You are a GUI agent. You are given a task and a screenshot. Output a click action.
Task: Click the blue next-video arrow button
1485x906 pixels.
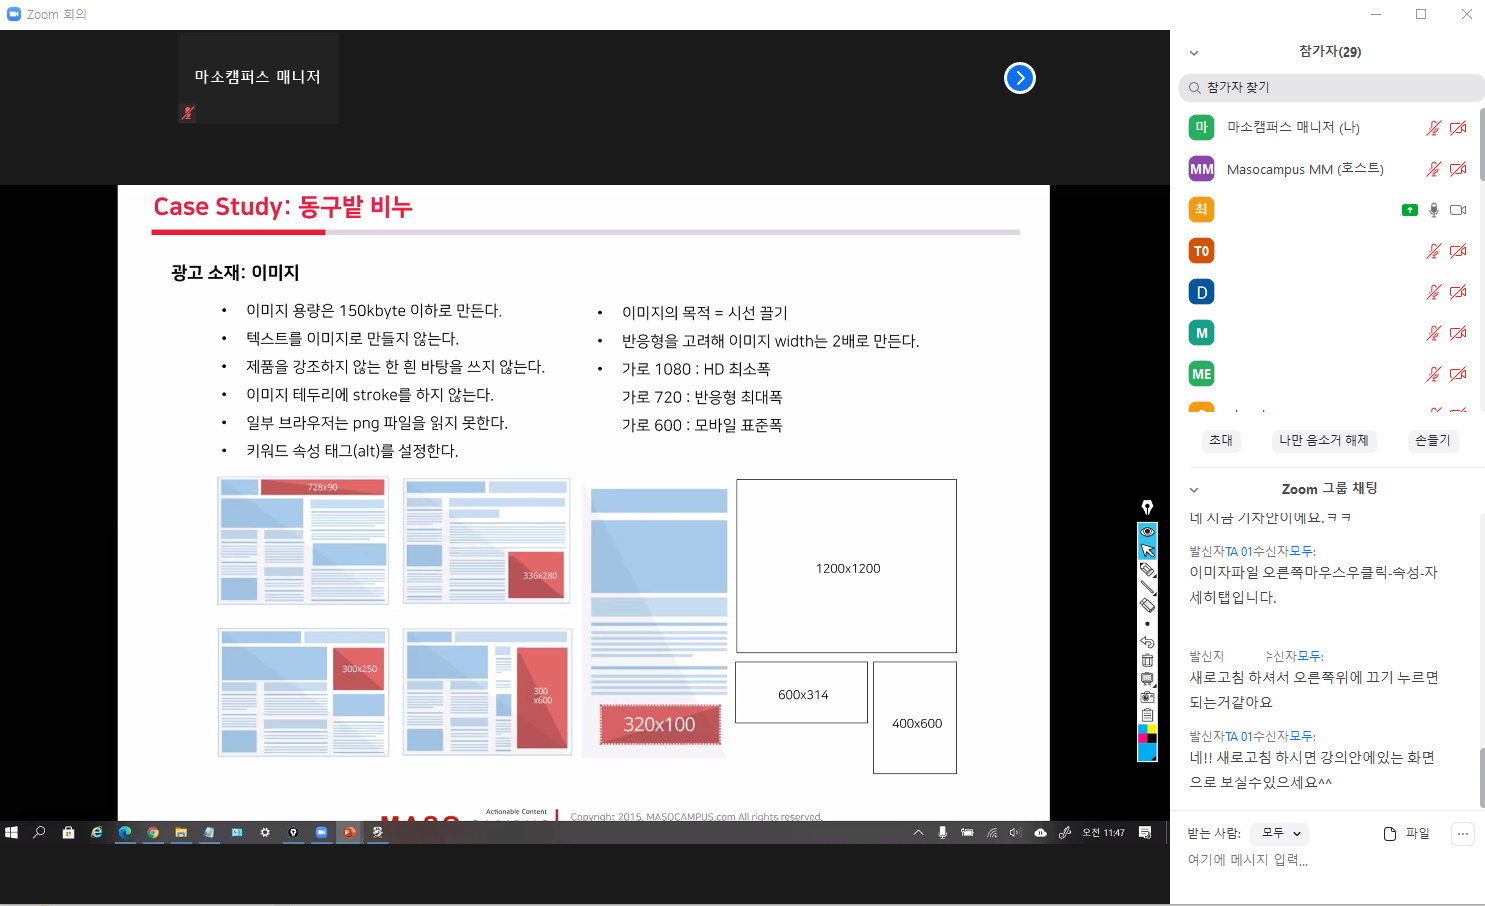(1019, 78)
